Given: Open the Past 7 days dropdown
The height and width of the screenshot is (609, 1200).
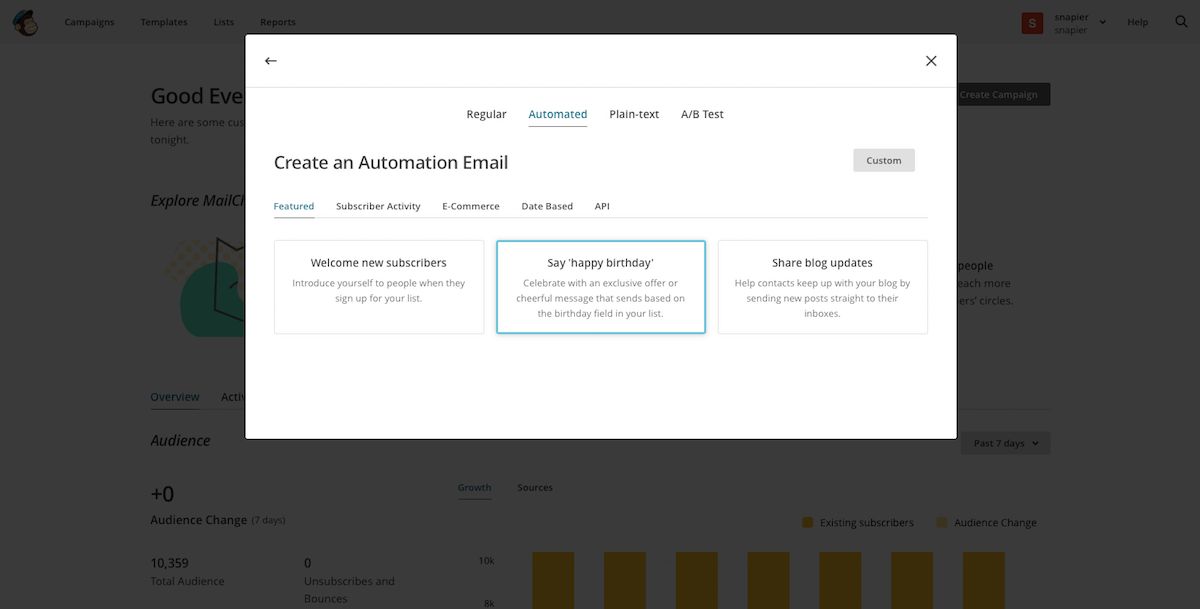Looking at the screenshot, I should click(1005, 443).
